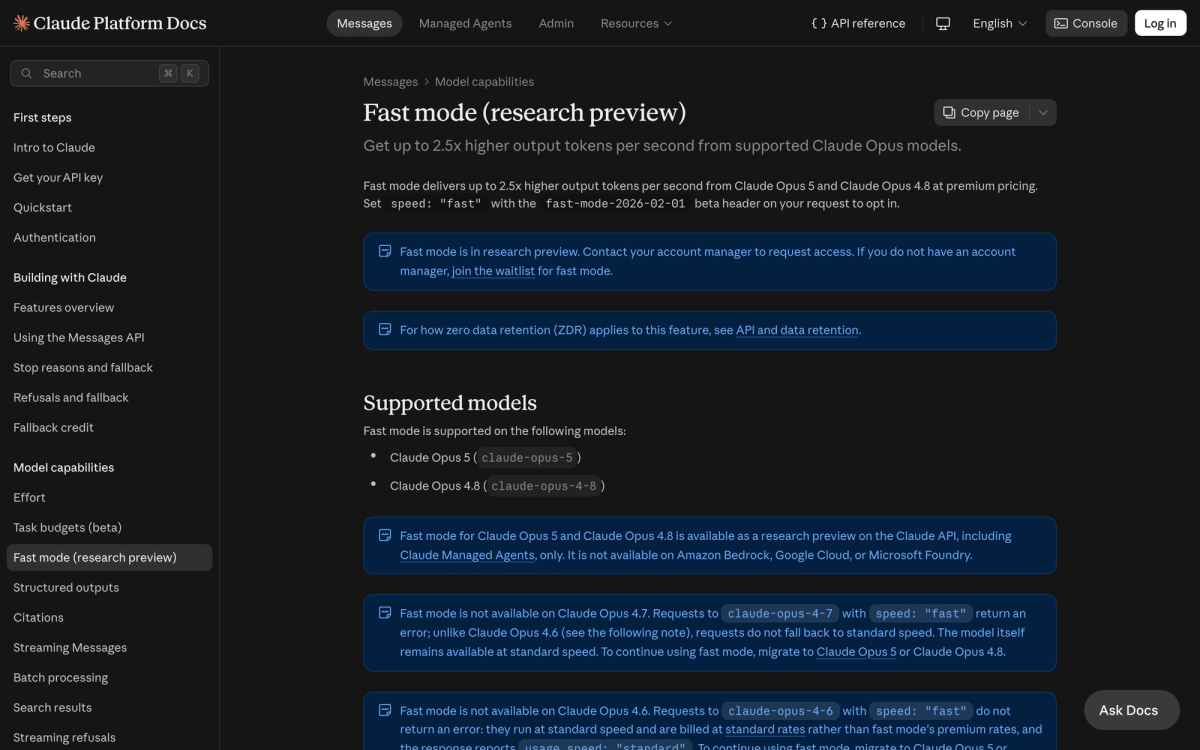The image size is (1200, 750).
Task: Open the API and data retention link
Action: (x=797, y=330)
